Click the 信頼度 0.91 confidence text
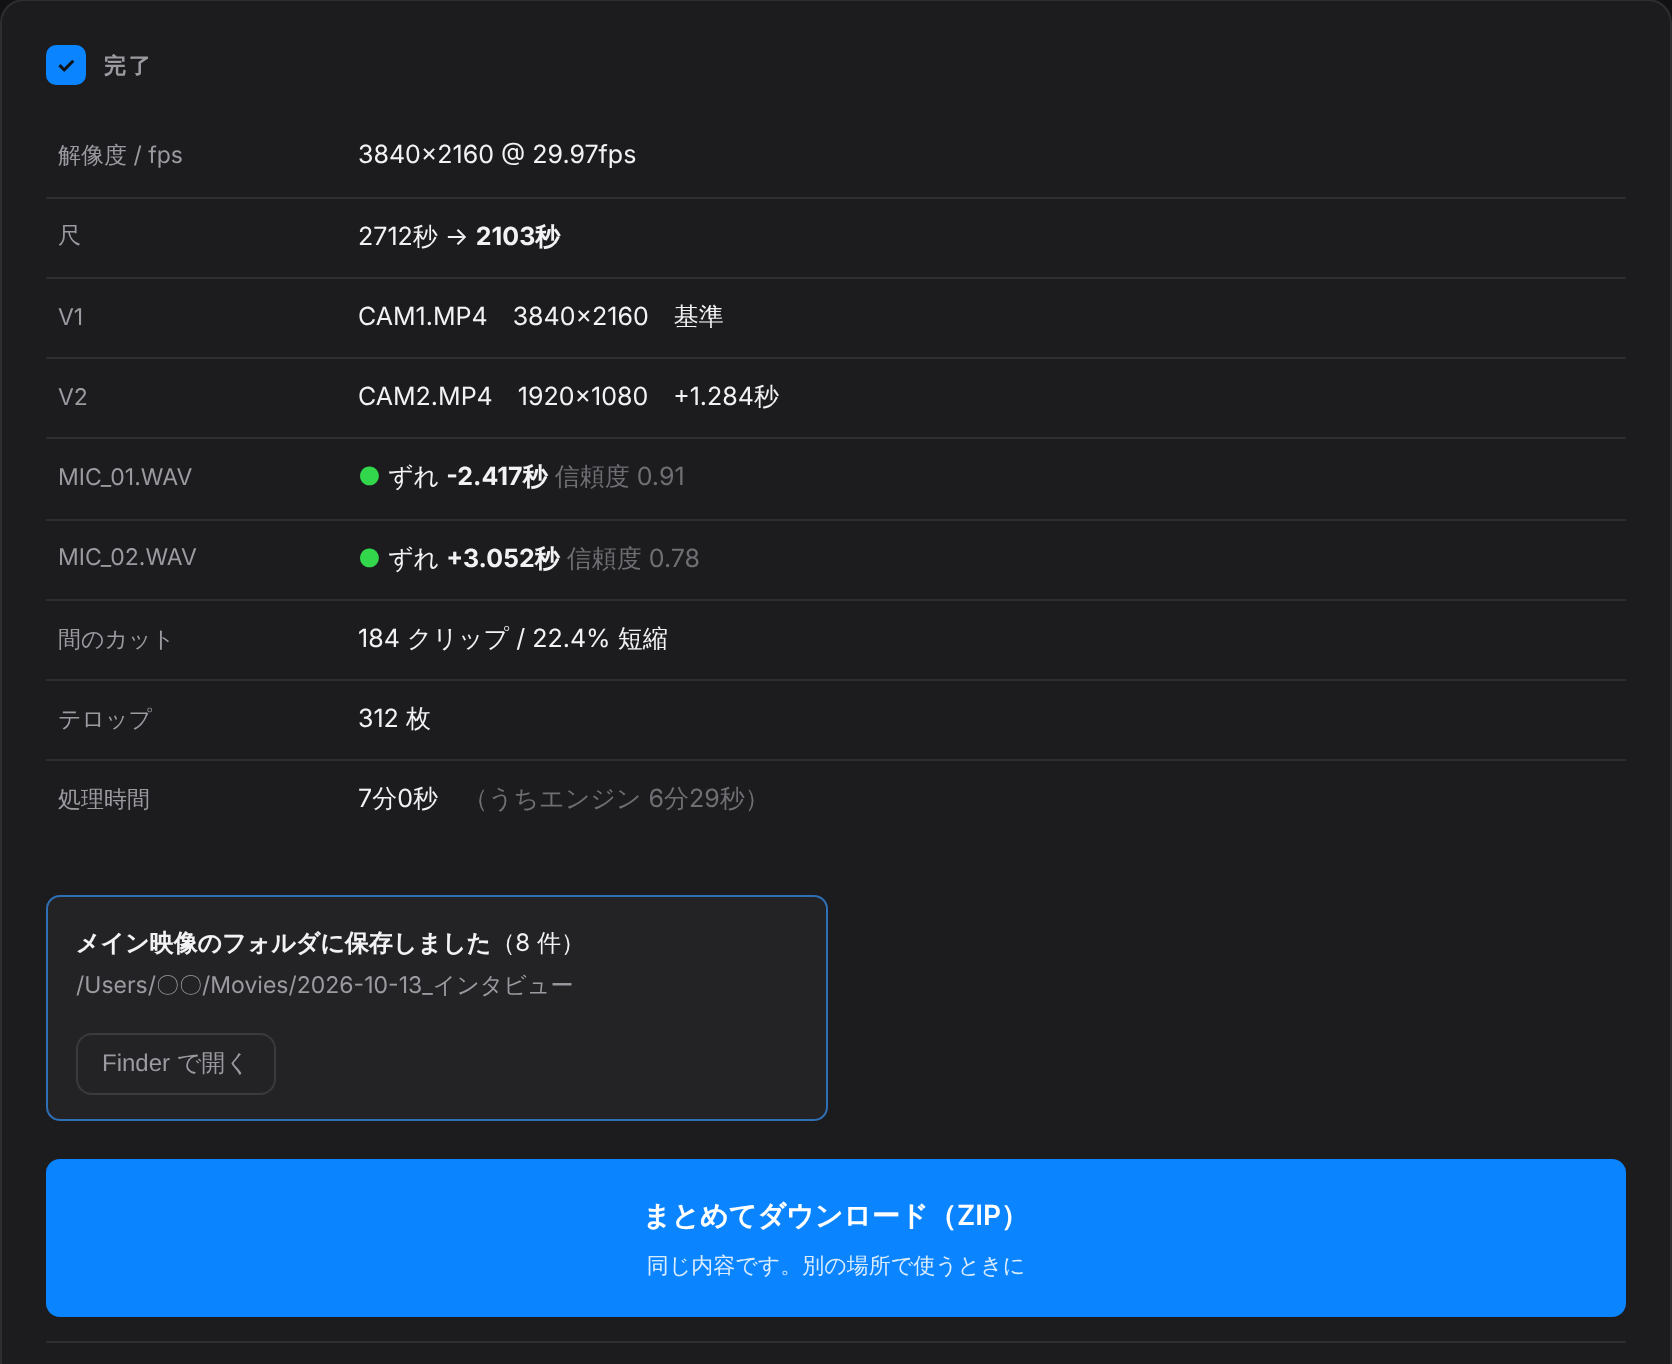 click(620, 477)
